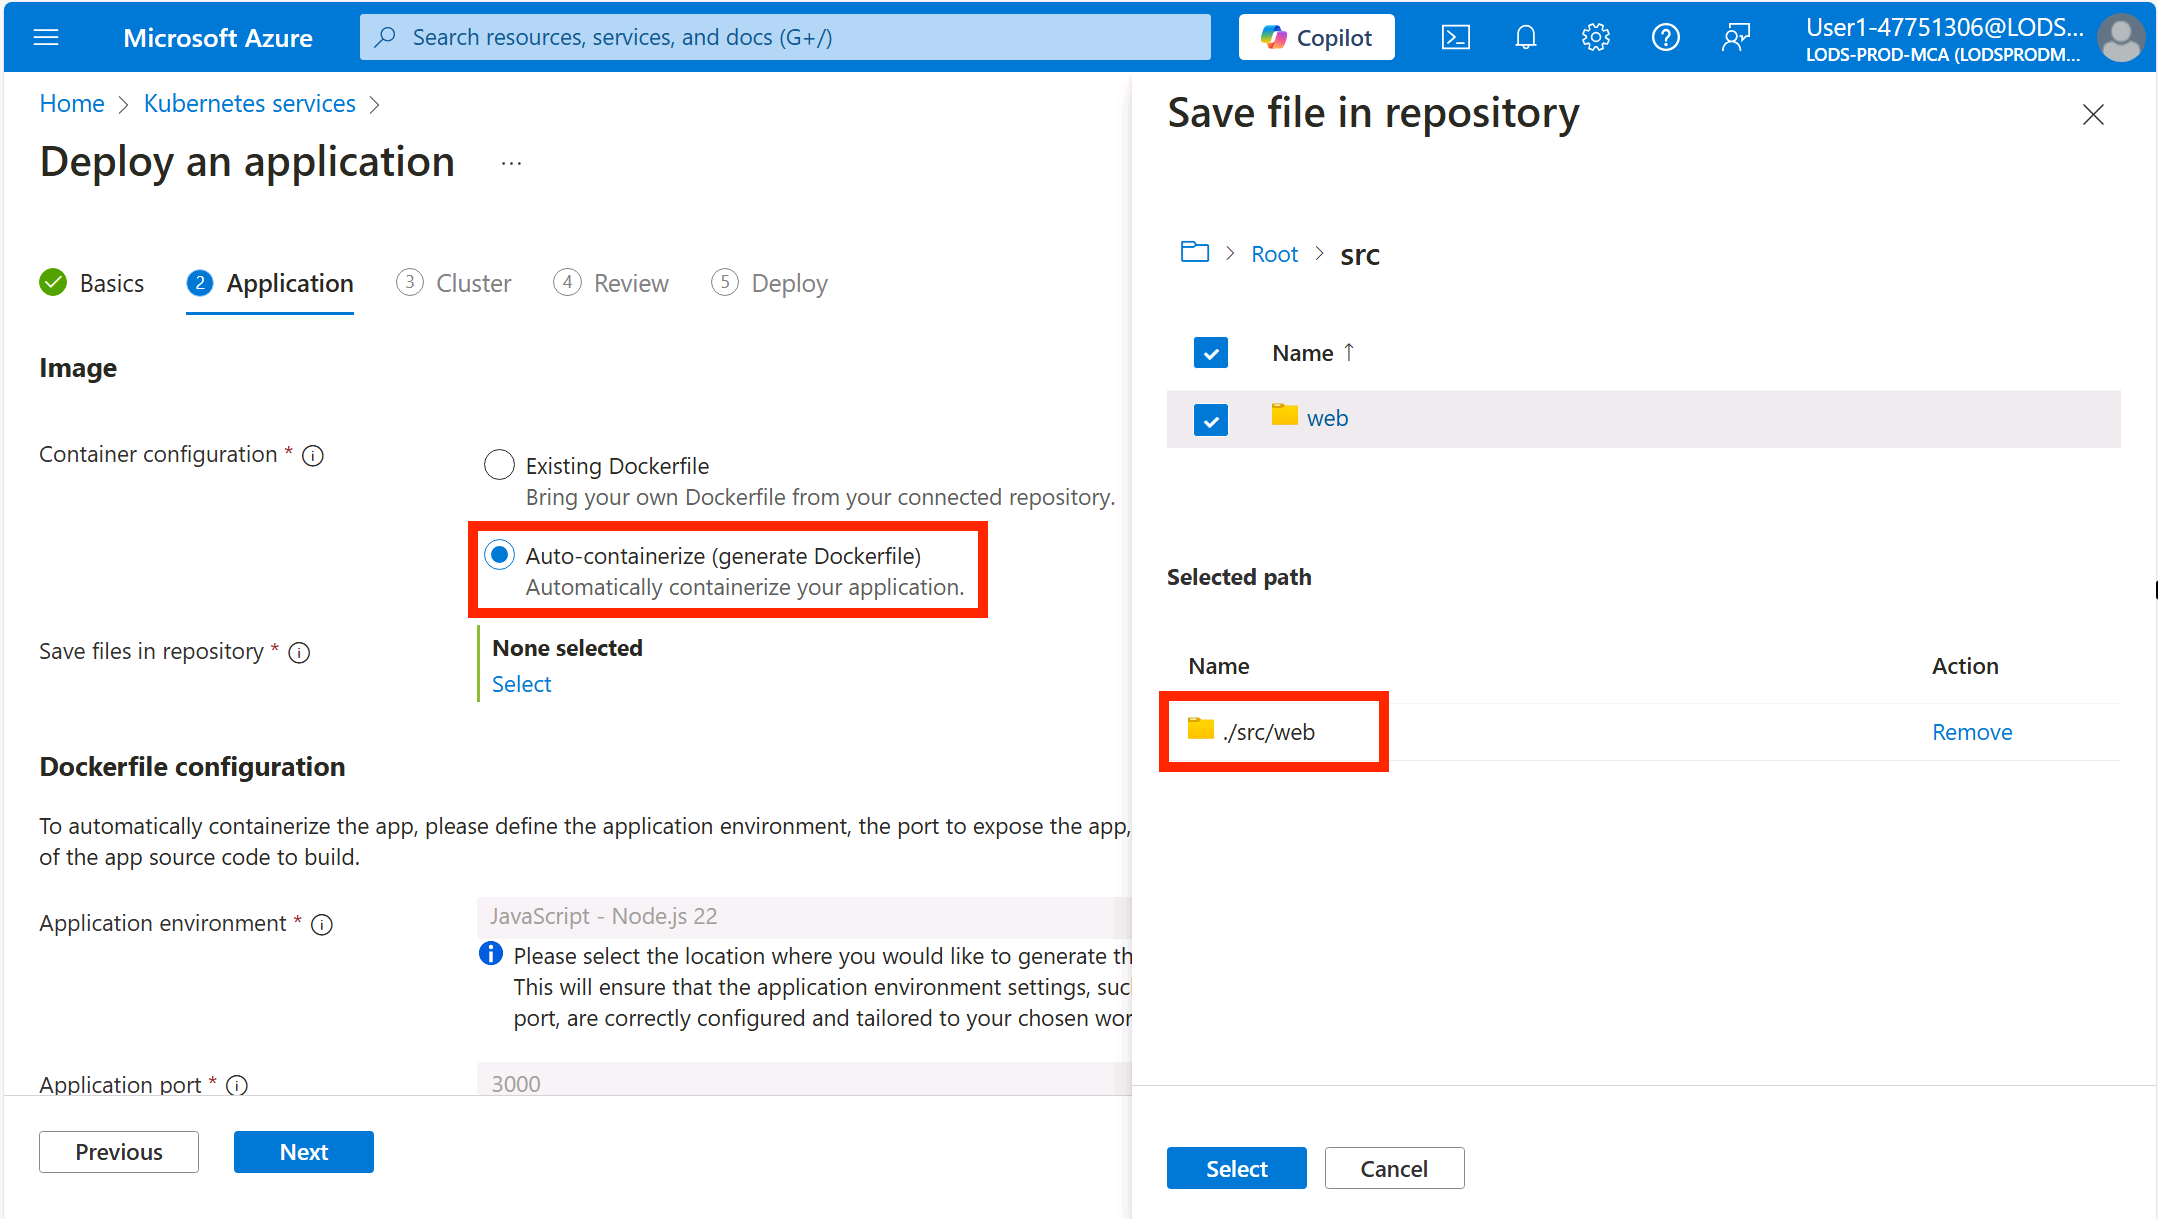Open portal settings gear
The width and height of the screenshot is (2158, 1219).
(1595, 37)
